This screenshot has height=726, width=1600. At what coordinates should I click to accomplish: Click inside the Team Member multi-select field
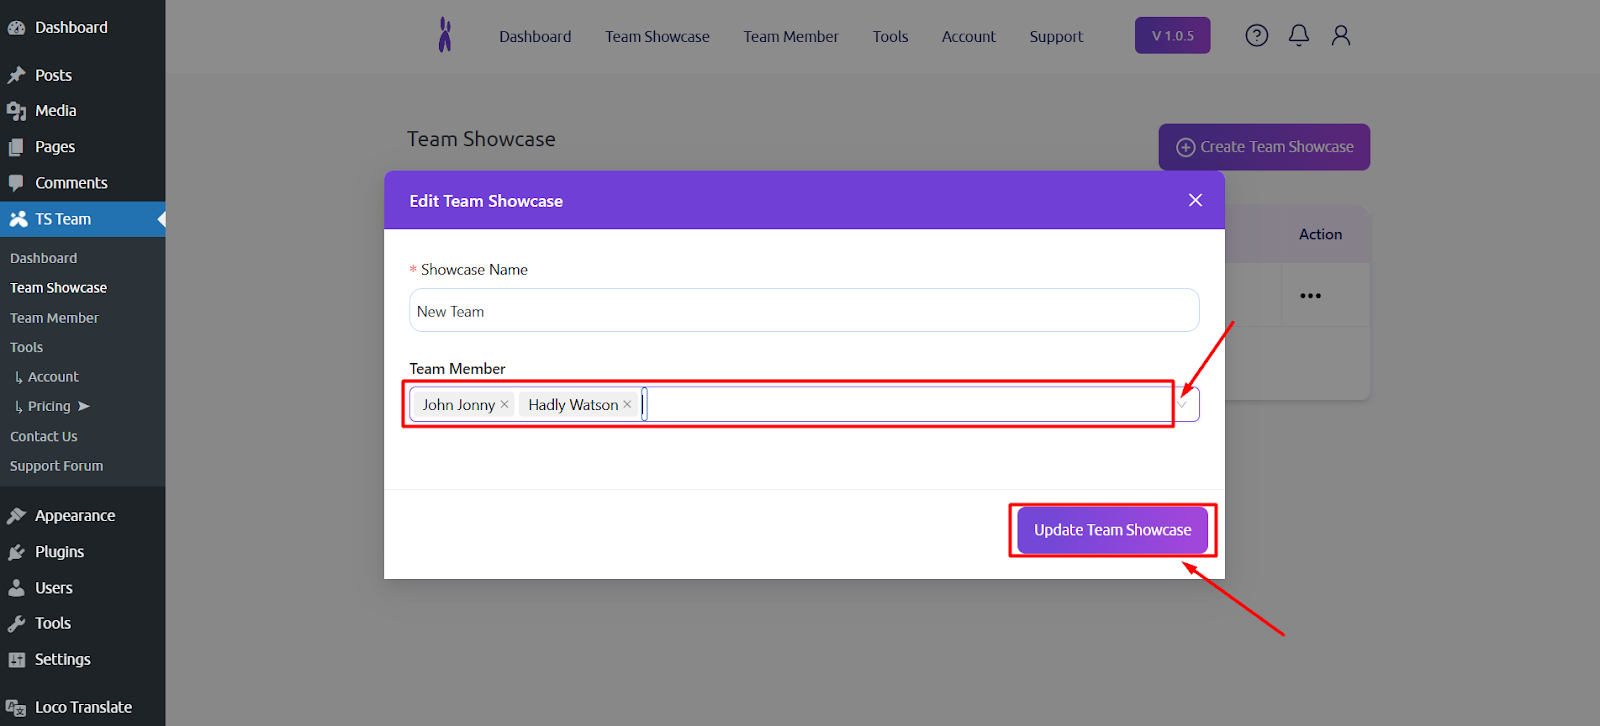(900, 404)
